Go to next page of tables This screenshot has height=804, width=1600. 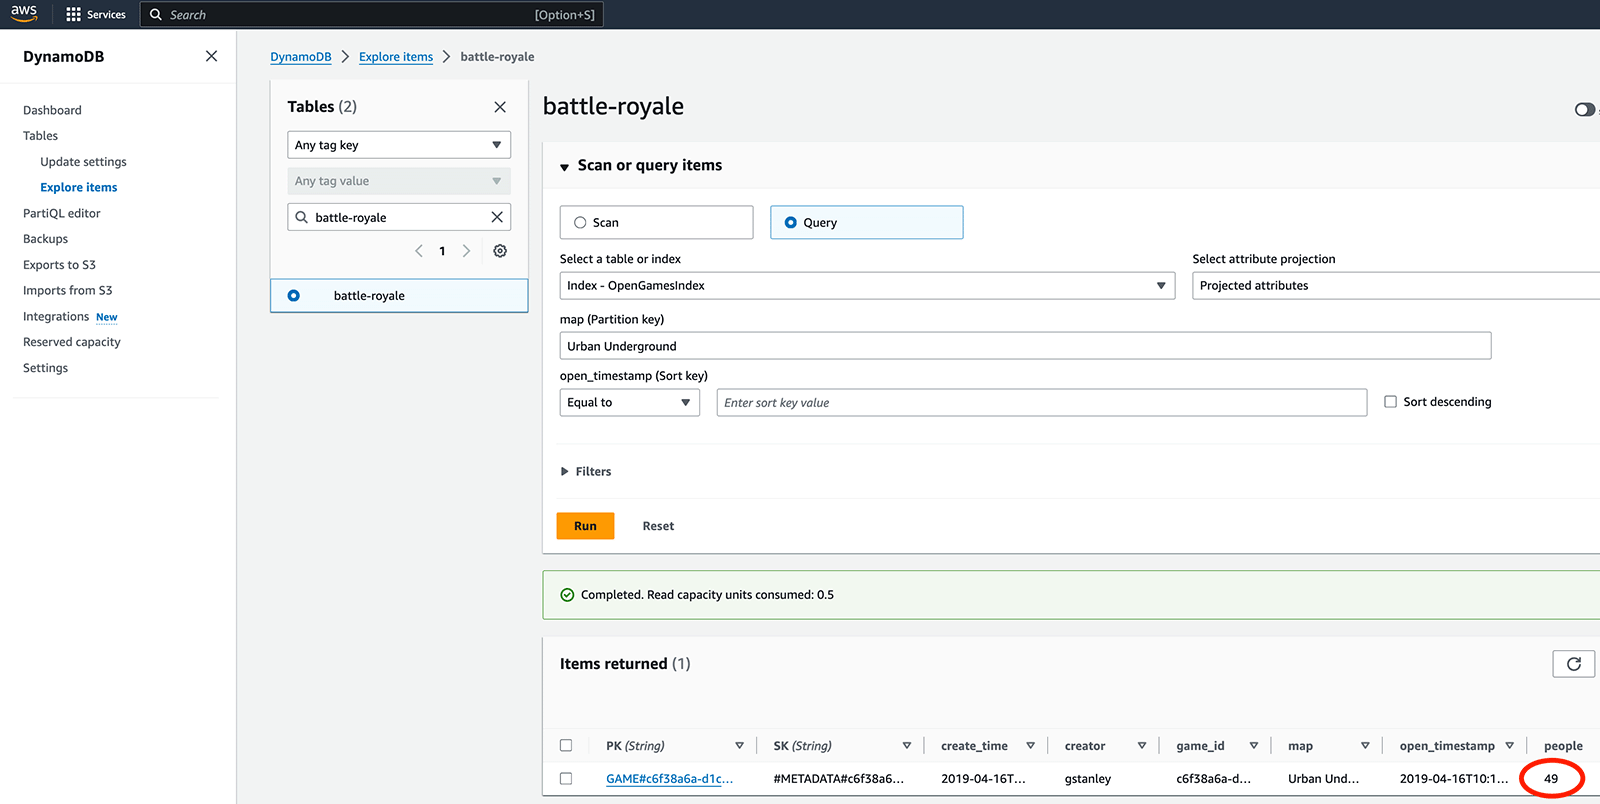466,251
